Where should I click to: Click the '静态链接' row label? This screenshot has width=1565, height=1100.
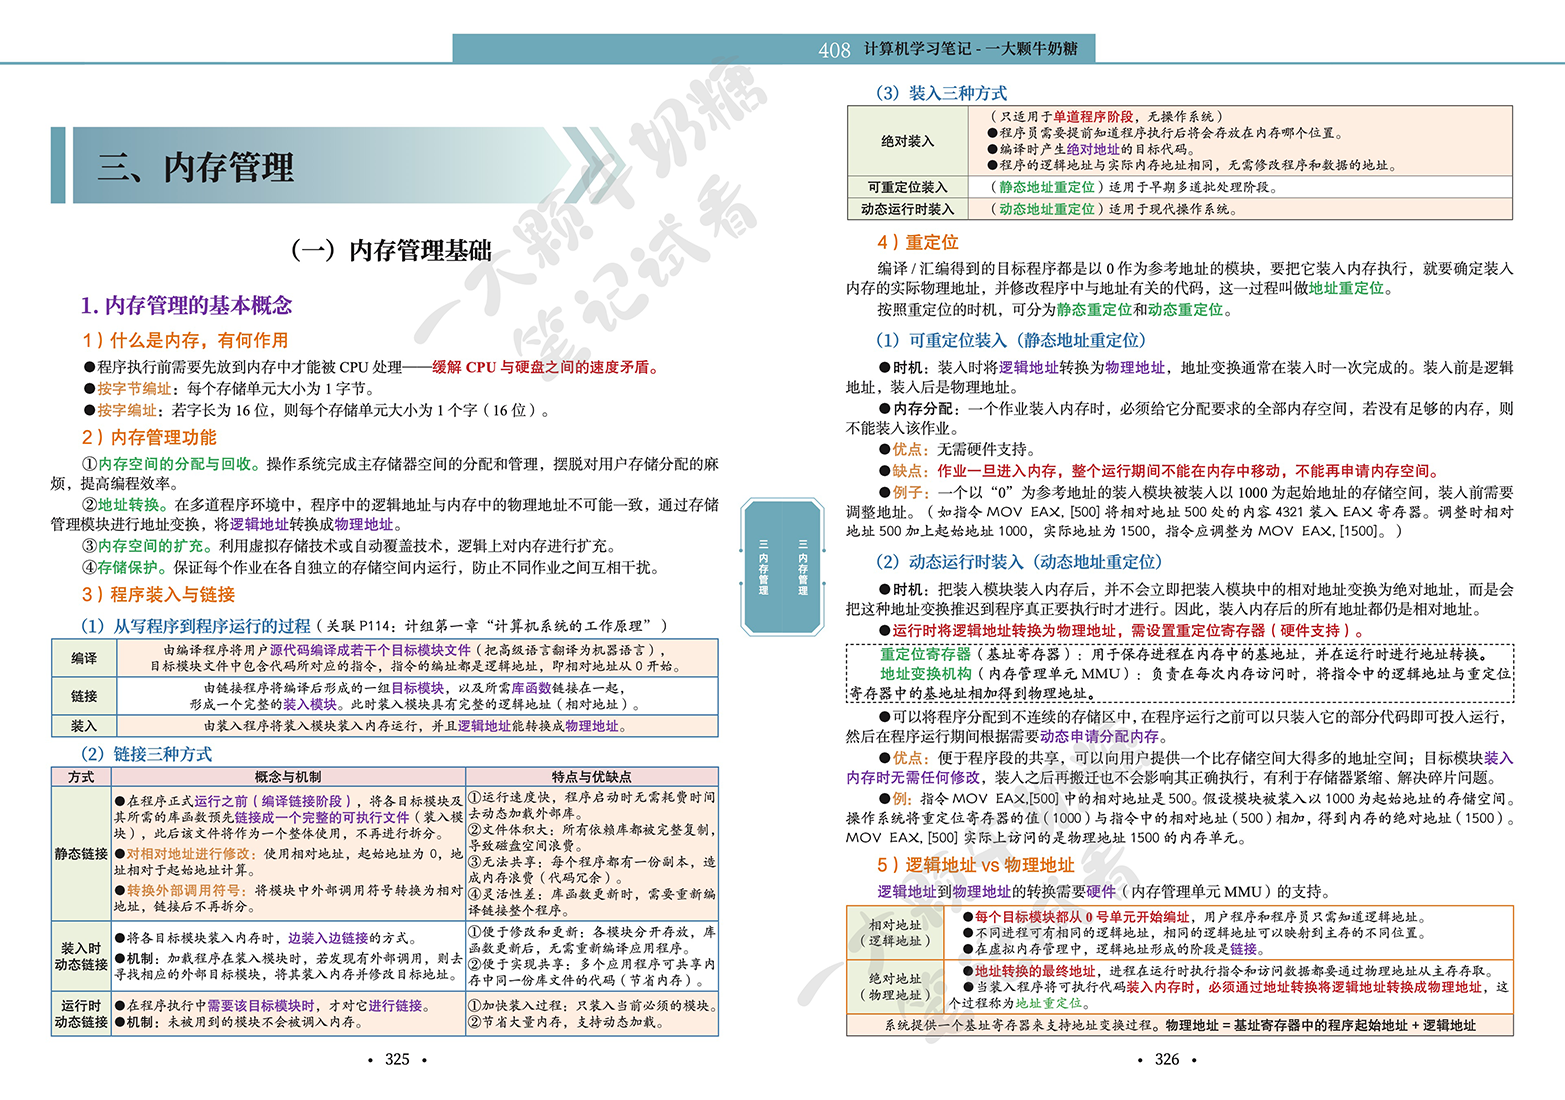coord(81,853)
